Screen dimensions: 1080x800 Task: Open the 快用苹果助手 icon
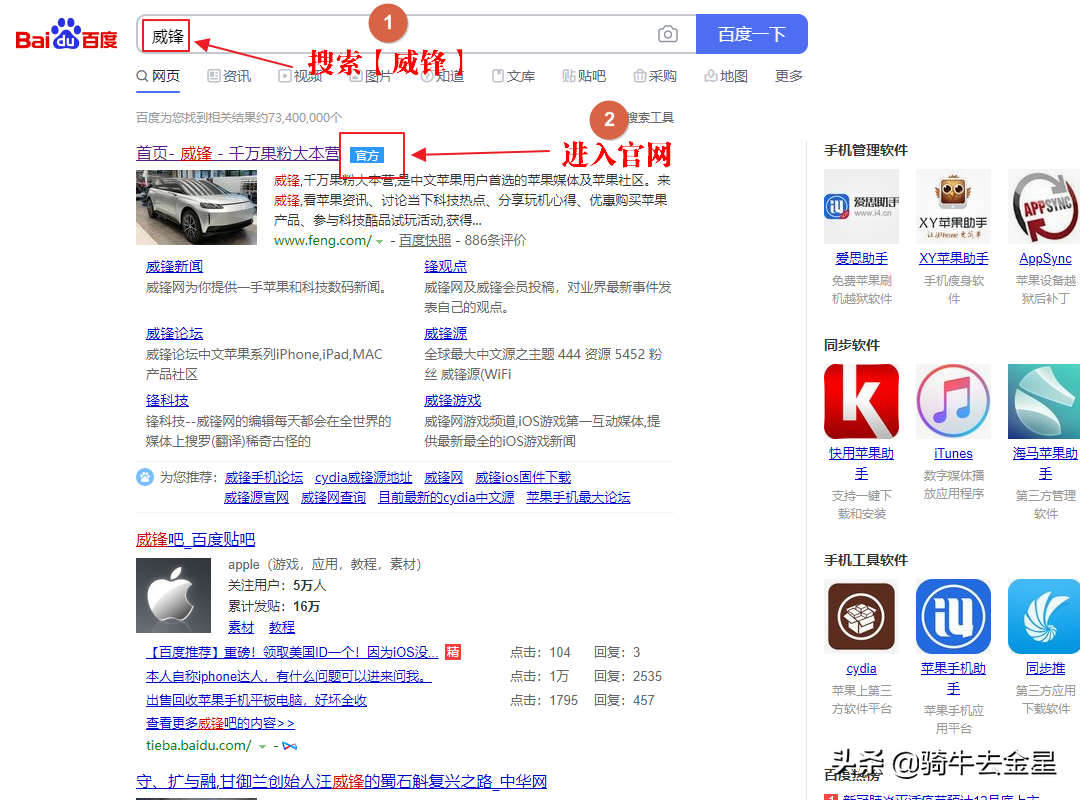[x=861, y=400]
